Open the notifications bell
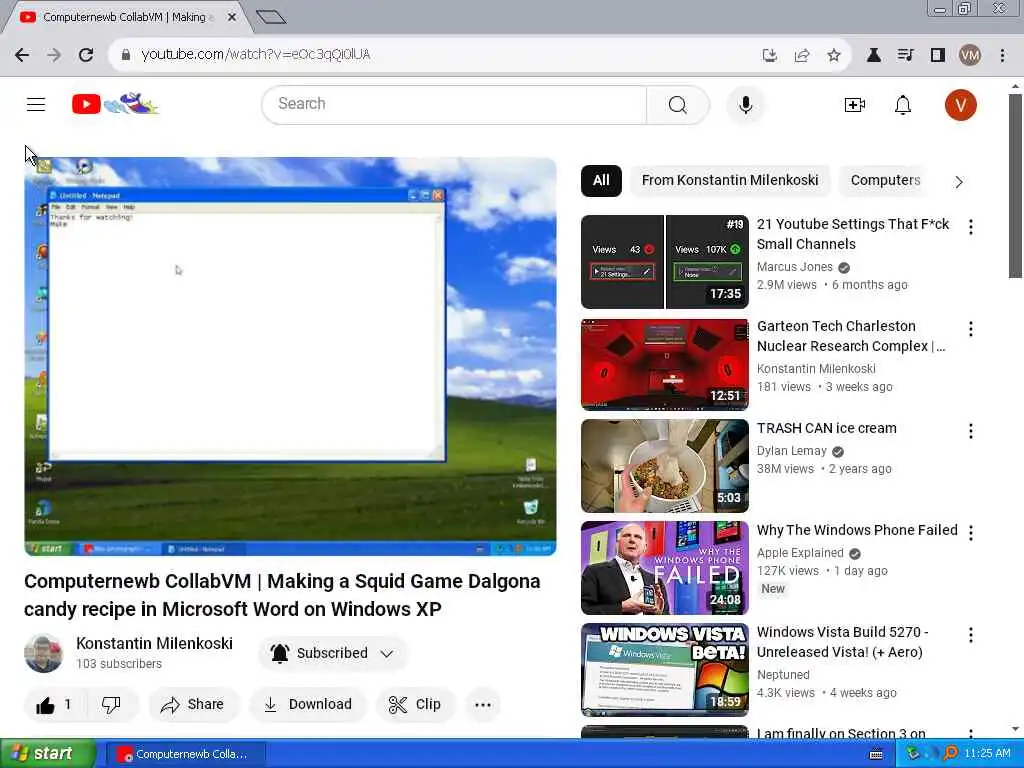 coord(903,104)
